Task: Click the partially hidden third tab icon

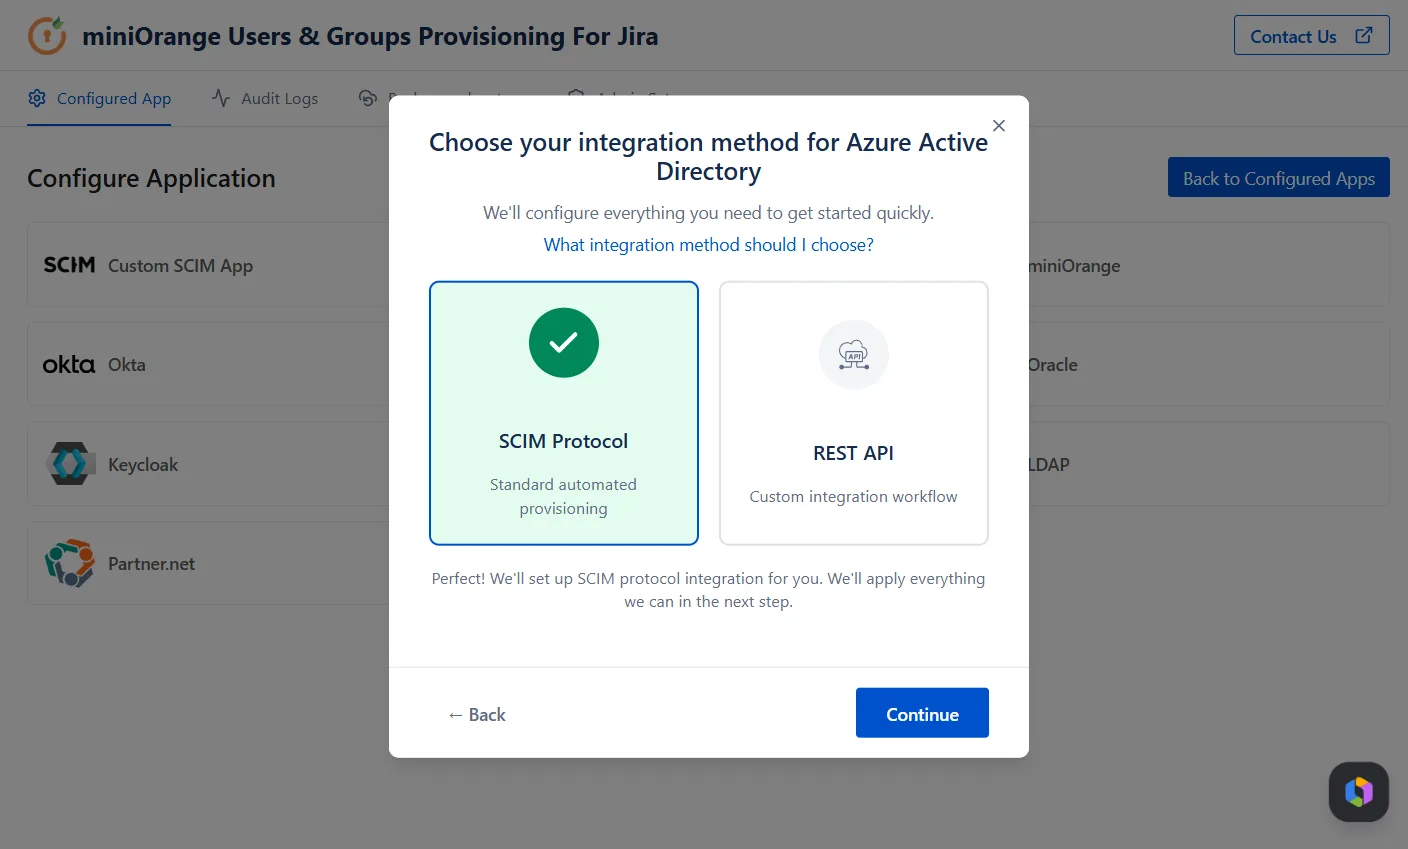Action: tap(368, 98)
